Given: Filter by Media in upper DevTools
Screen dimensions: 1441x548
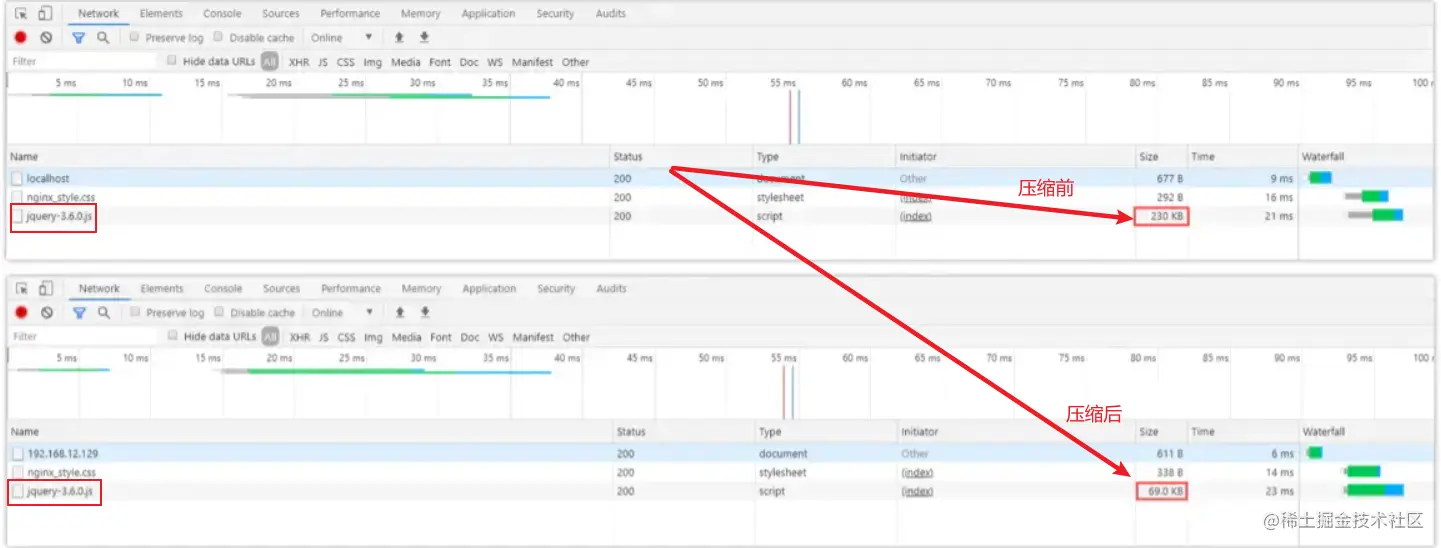Looking at the screenshot, I should coord(406,62).
